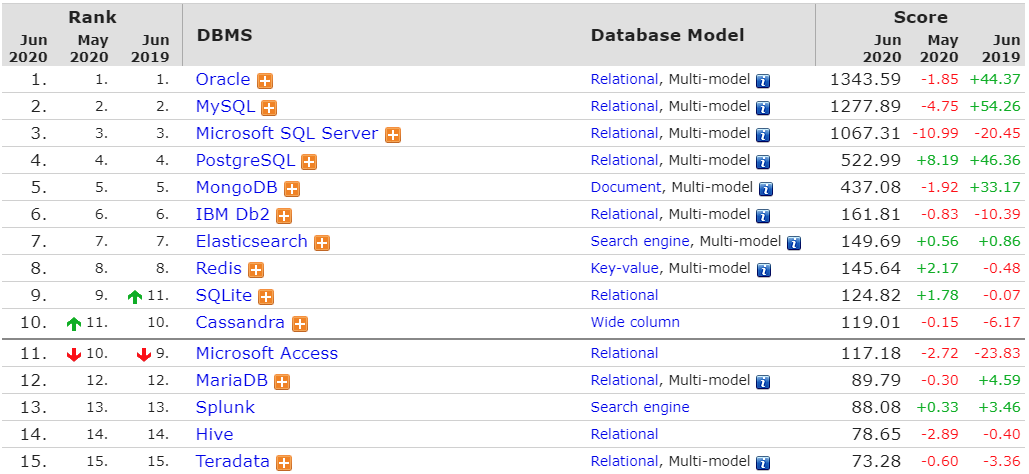Screen dimensions: 1029x474
Task: Open the MySQL DBMS link
Action: (x=225, y=106)
